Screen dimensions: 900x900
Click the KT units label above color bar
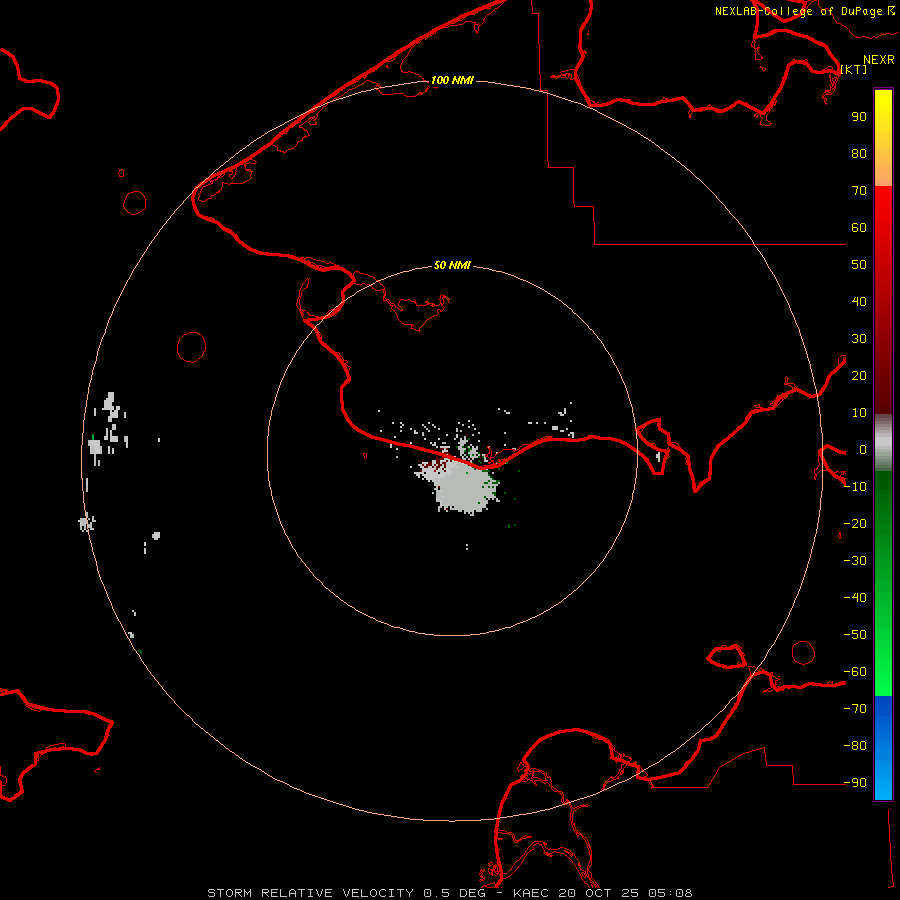(x=854, y=69)
